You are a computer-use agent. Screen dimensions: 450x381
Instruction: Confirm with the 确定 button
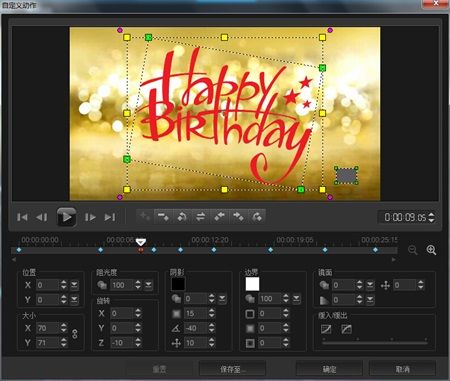tap(329, 369)
